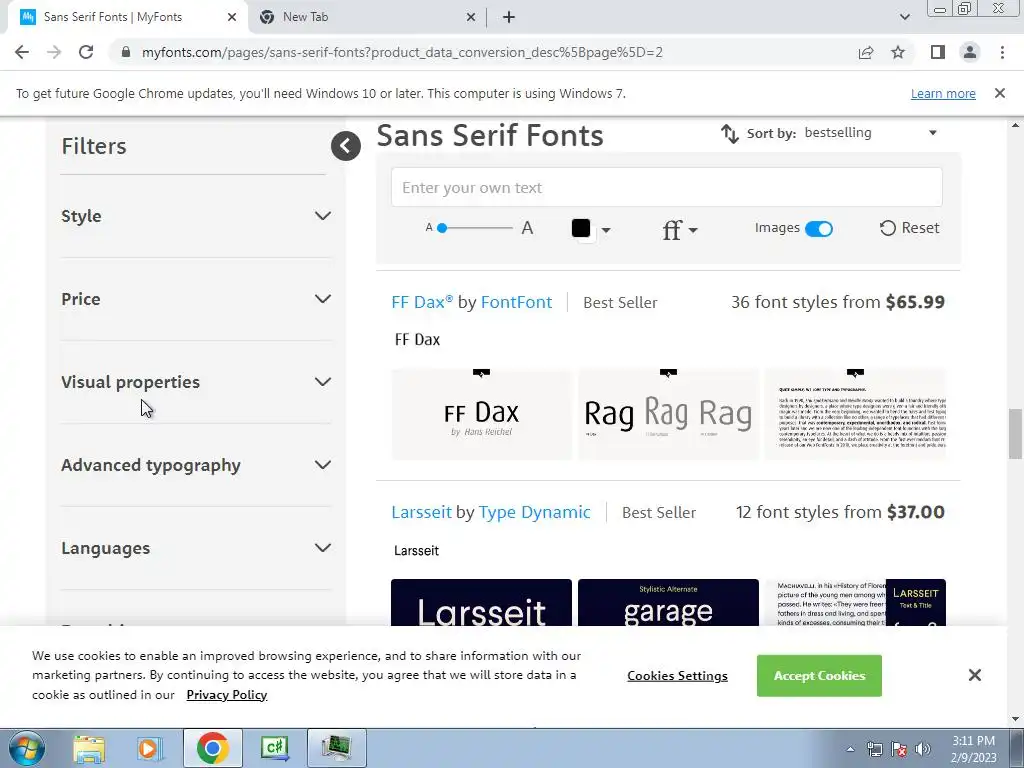Screen dimensions: 1024x768
Task: Expand the Style filter section
Action: pos(196,216)
